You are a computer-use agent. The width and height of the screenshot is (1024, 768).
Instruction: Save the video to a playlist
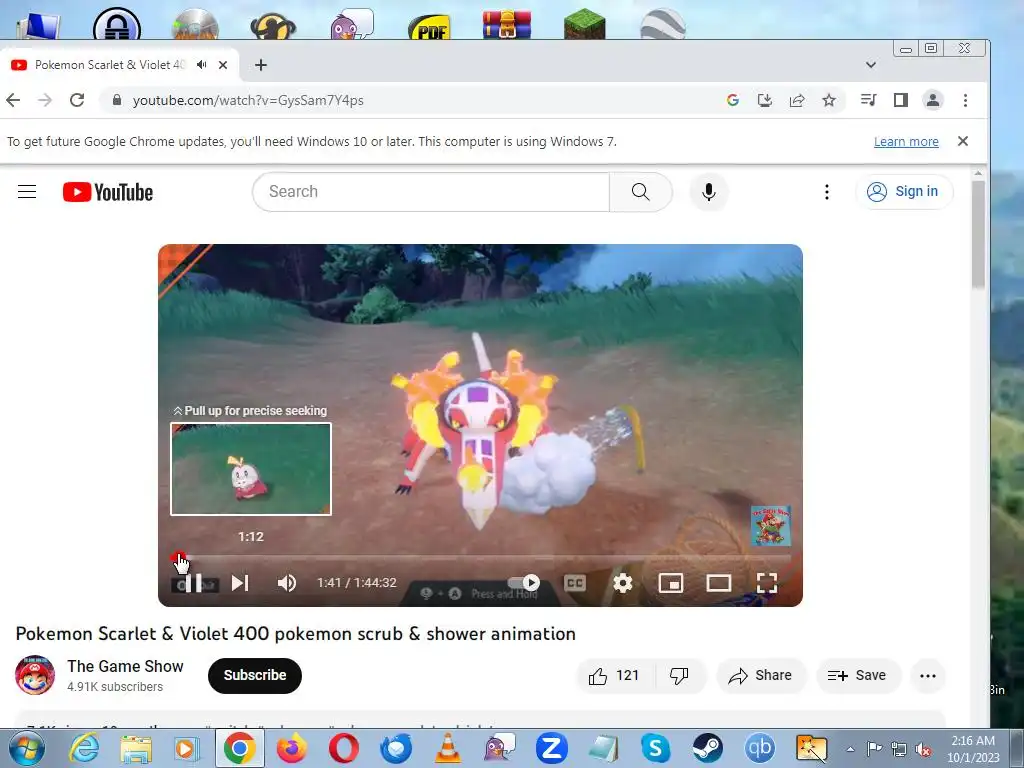pyautogui.click(x=858, y=675)
